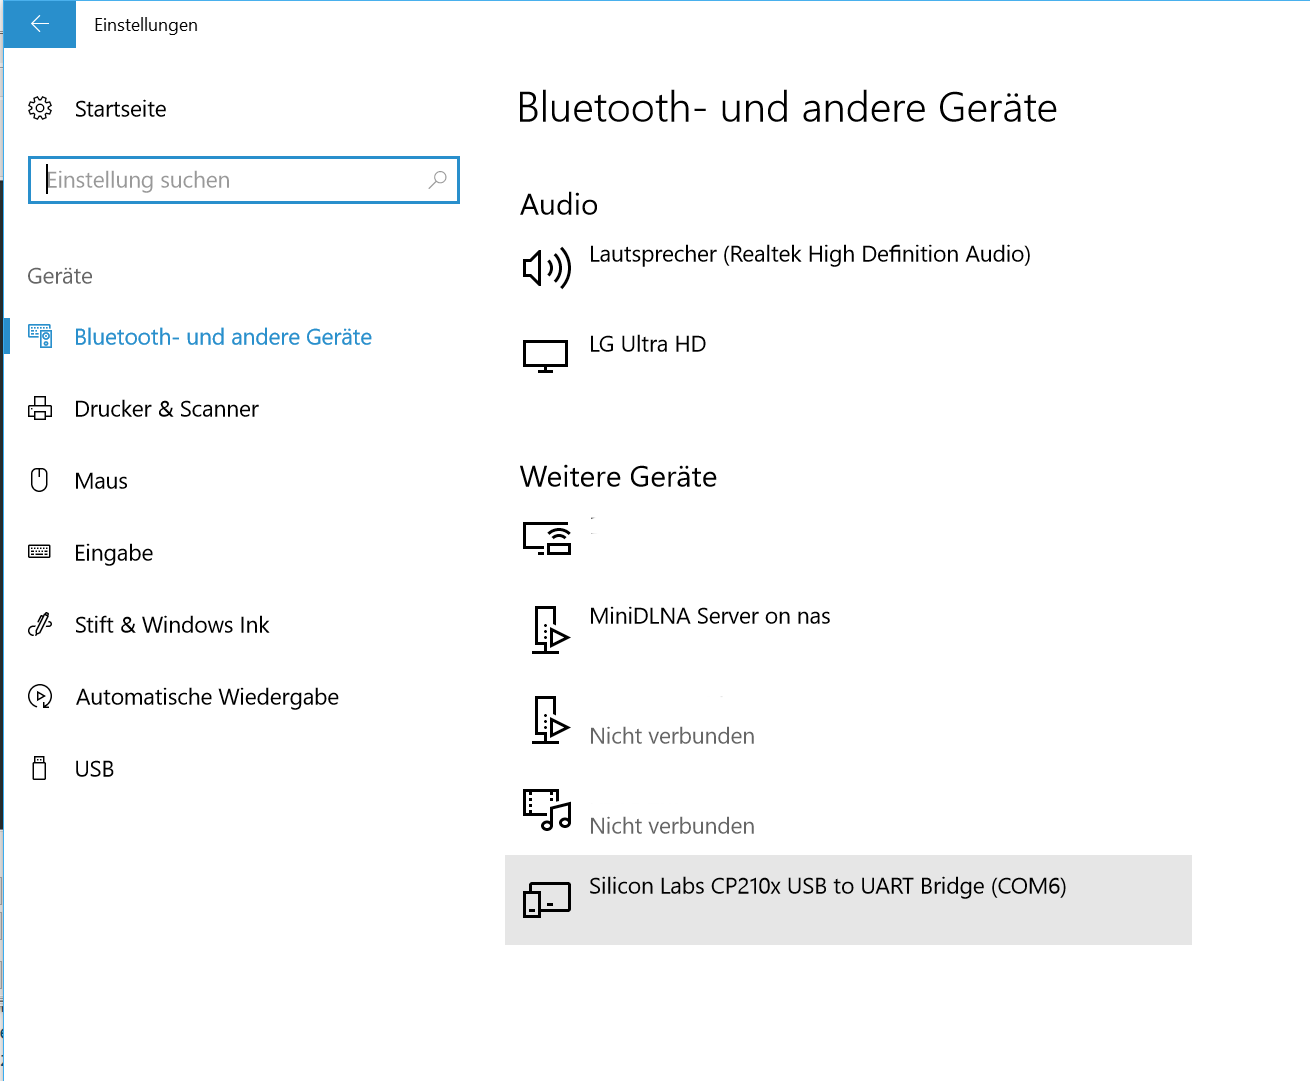Screen dimensions: 1310x1081
Task: Open Startseite gear icon
Action: [40, 108]
